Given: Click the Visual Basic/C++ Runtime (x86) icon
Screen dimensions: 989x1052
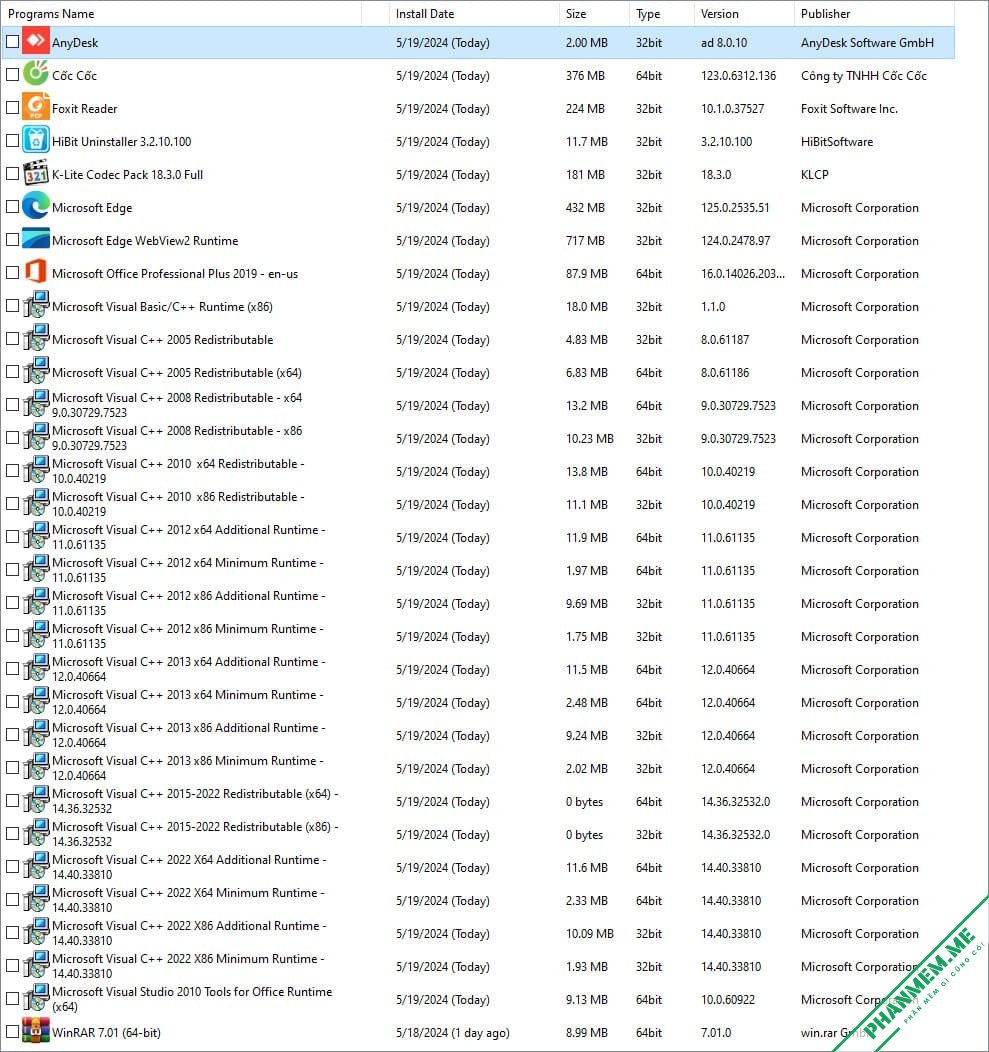Looking at the screenshot, I should click(x=36, y=305).
